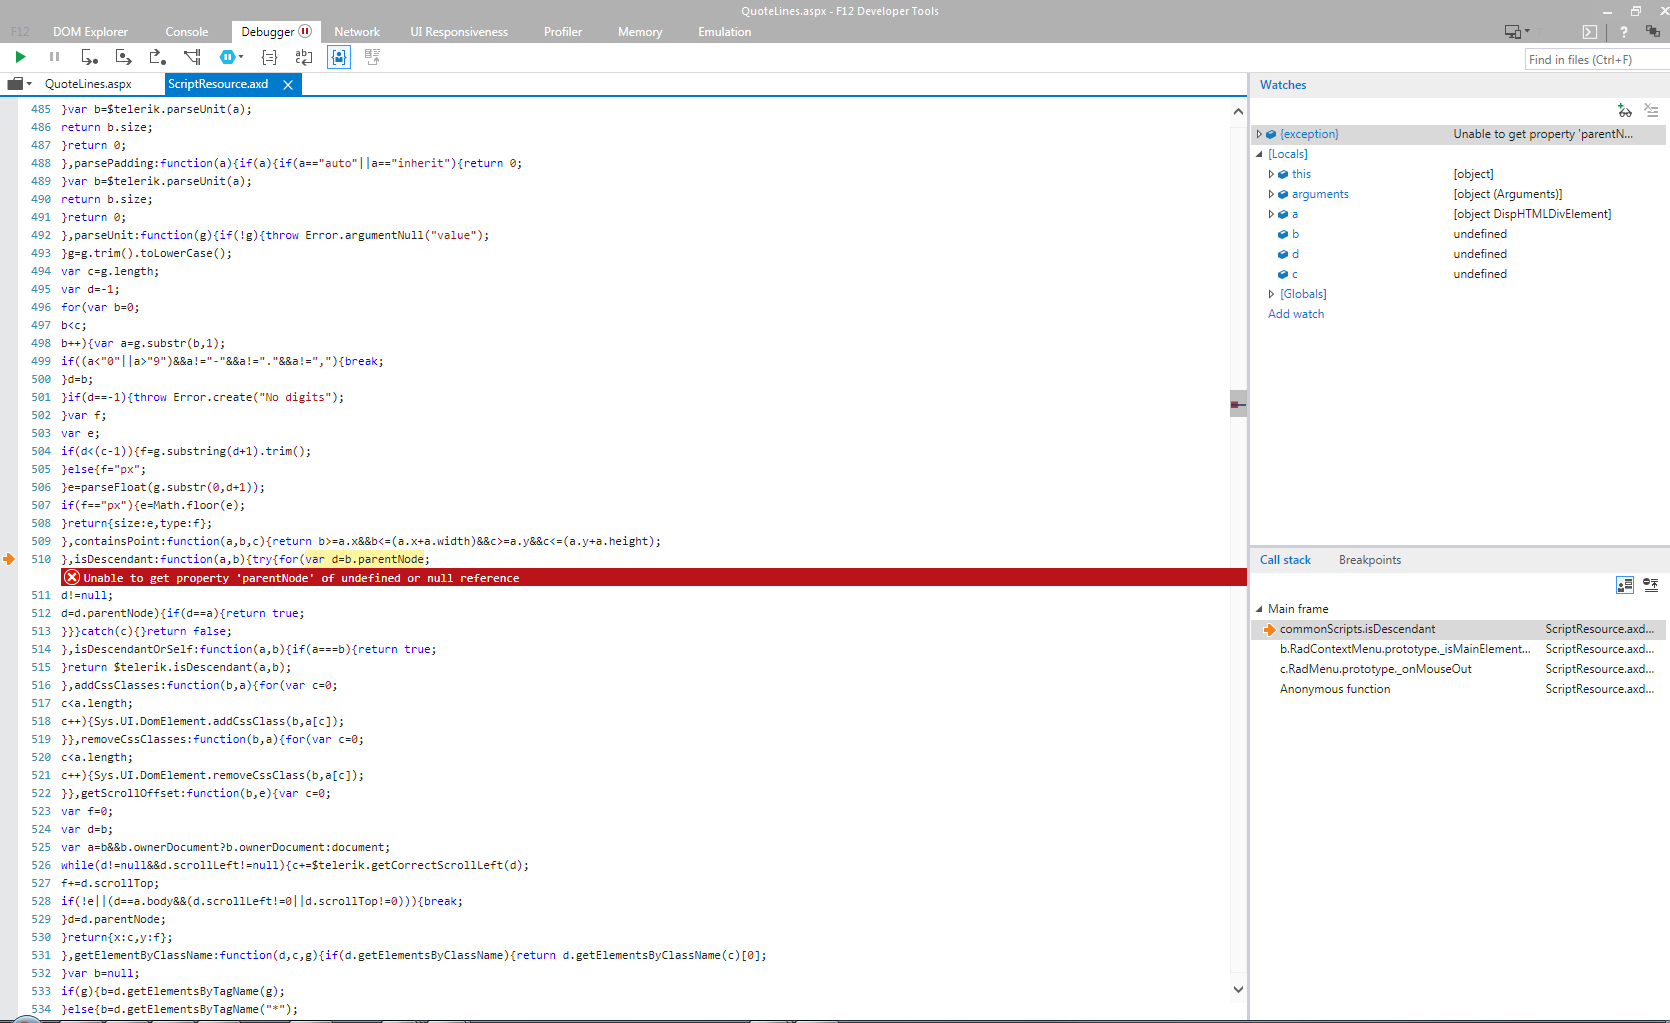Open the Profiler tab
This screenshot has height=1023, width=1670.
click(563, 32)
